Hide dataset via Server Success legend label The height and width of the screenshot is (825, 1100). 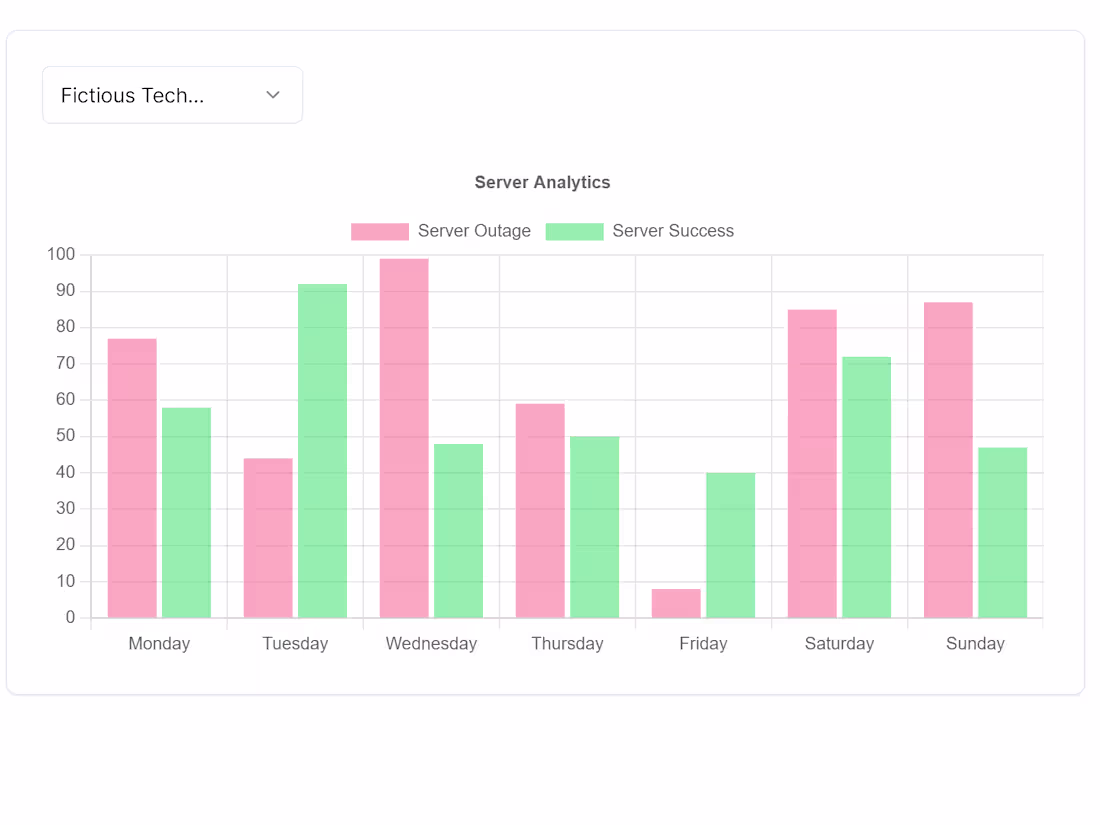[x=673, y=231]
